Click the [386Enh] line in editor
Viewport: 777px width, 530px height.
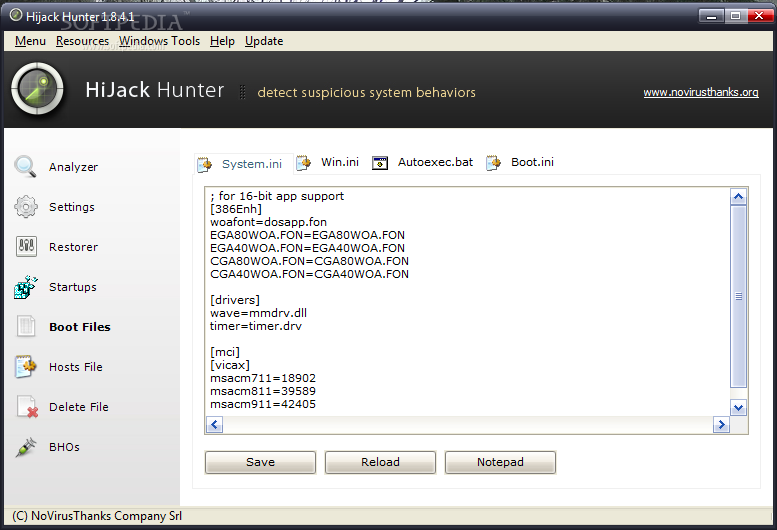tap(236, 209)
